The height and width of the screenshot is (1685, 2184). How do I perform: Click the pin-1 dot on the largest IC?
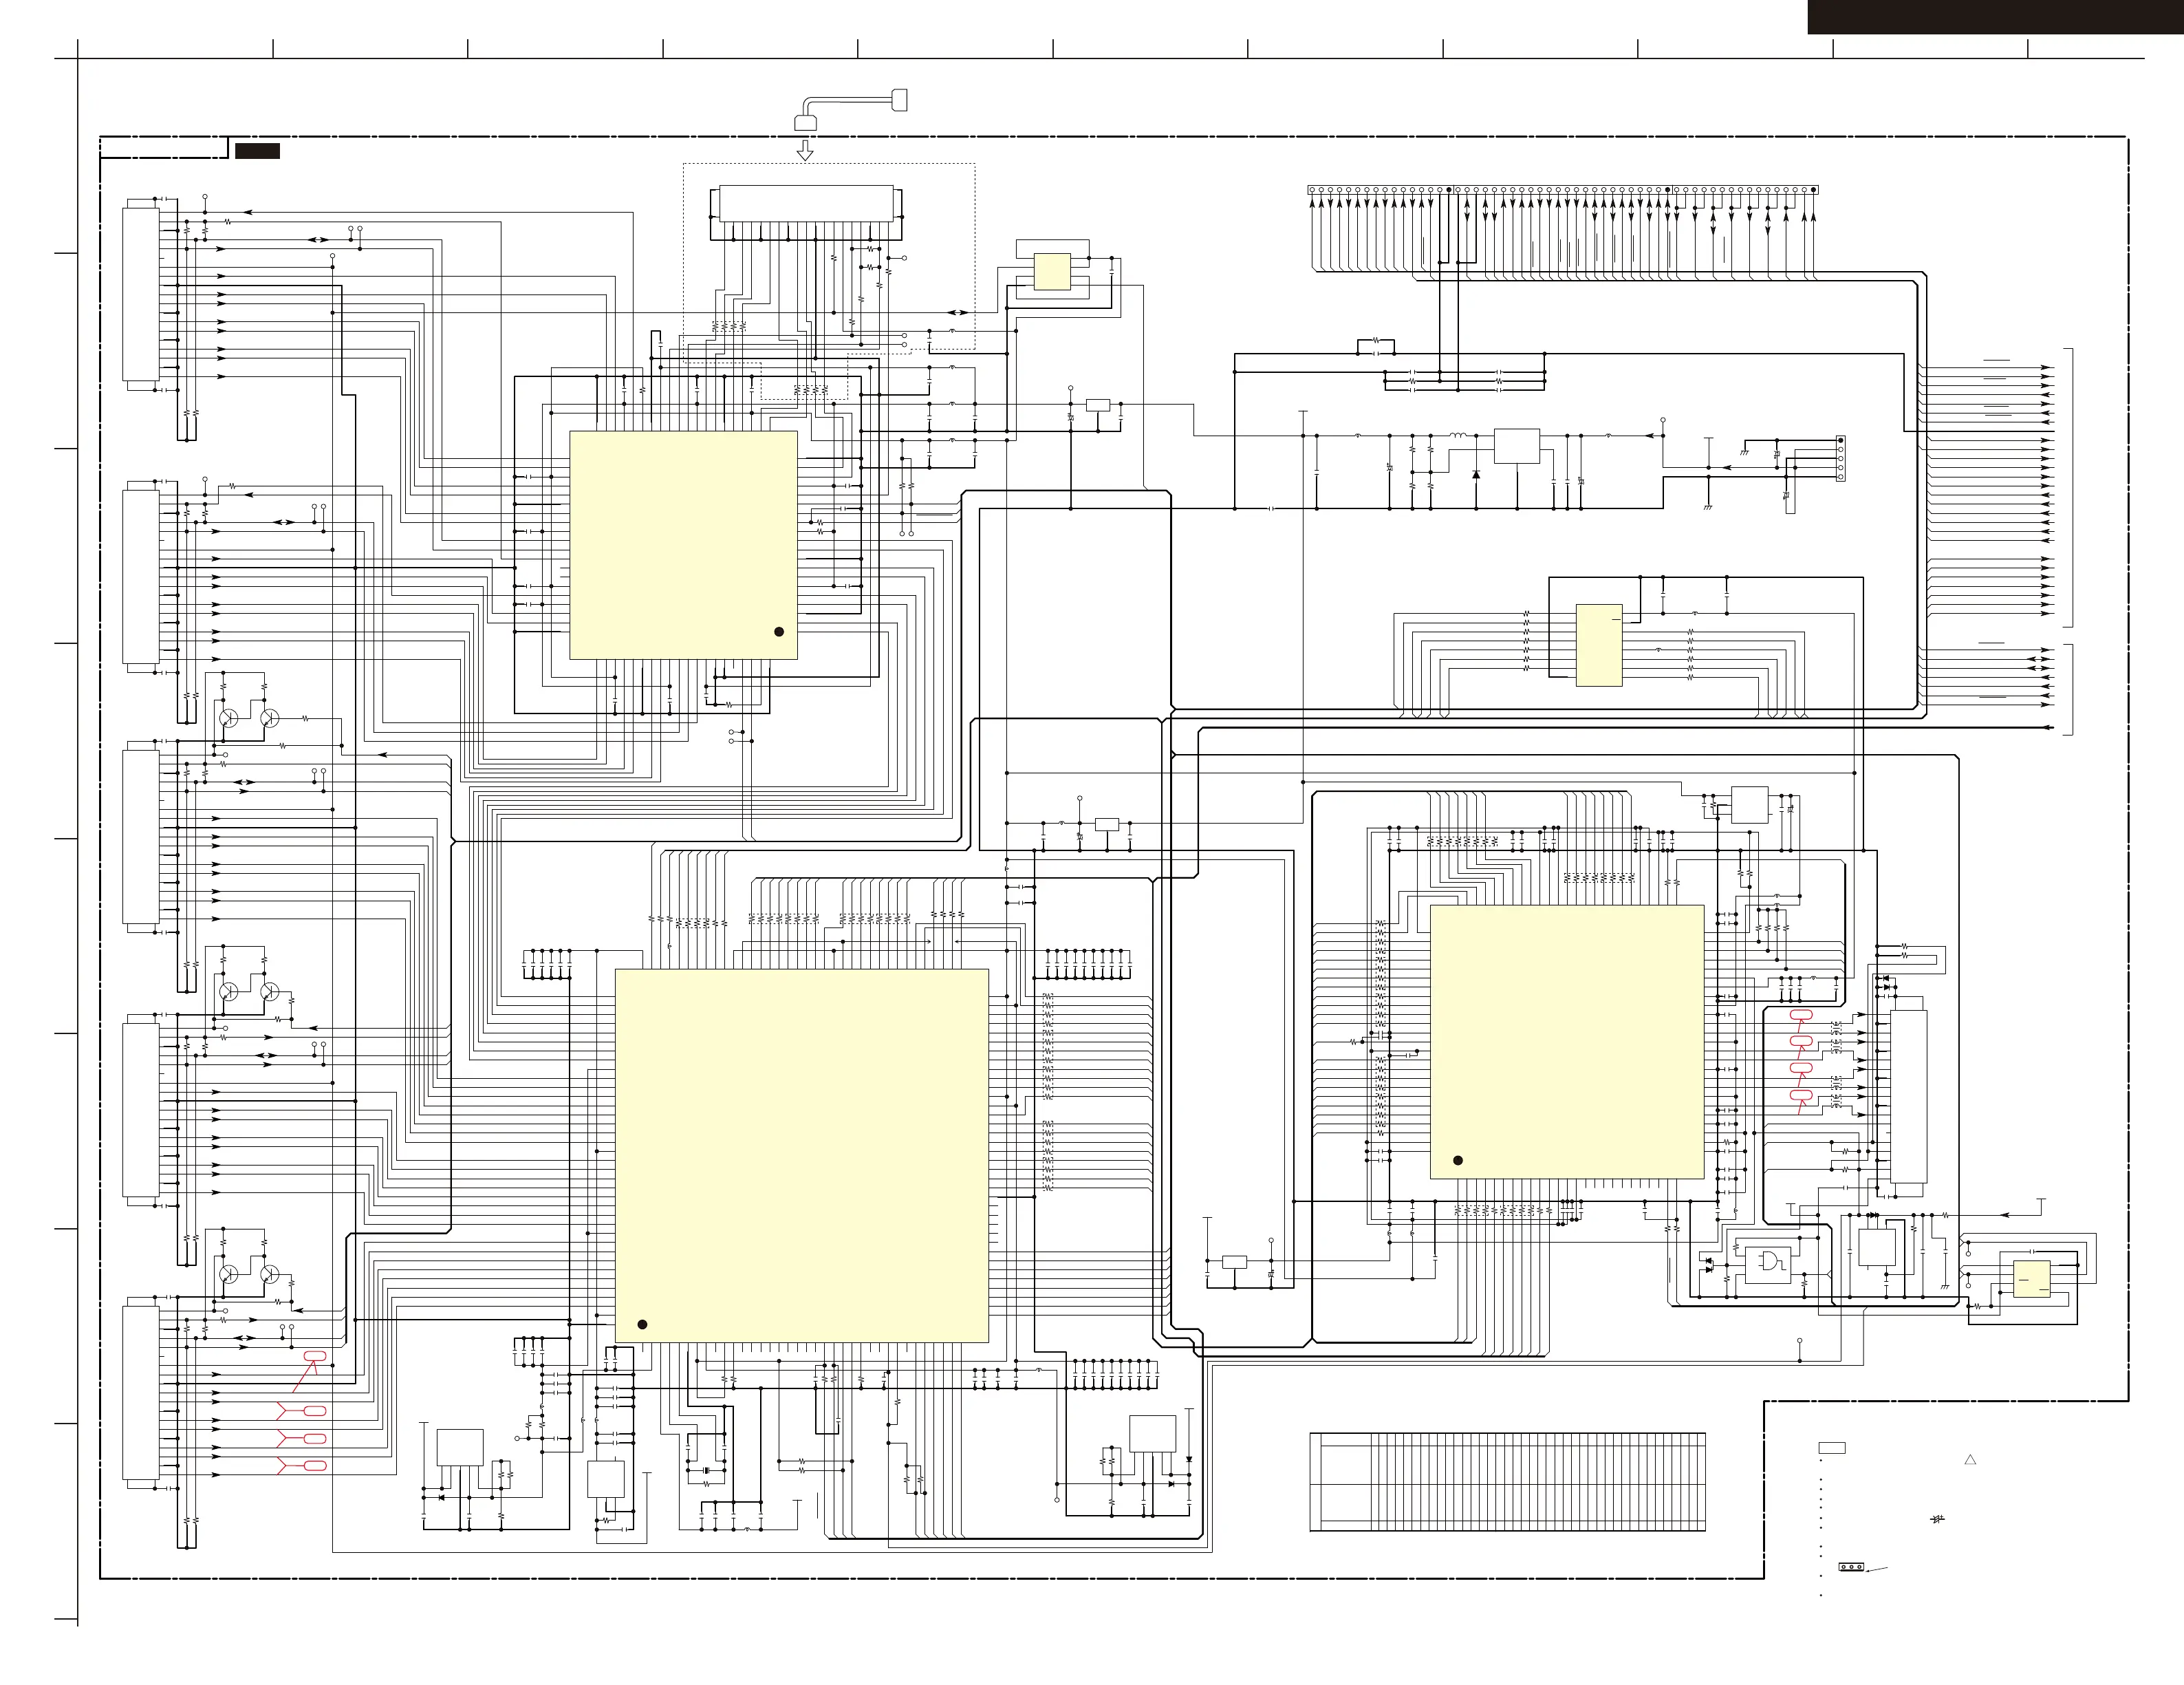pos(642,1324)
